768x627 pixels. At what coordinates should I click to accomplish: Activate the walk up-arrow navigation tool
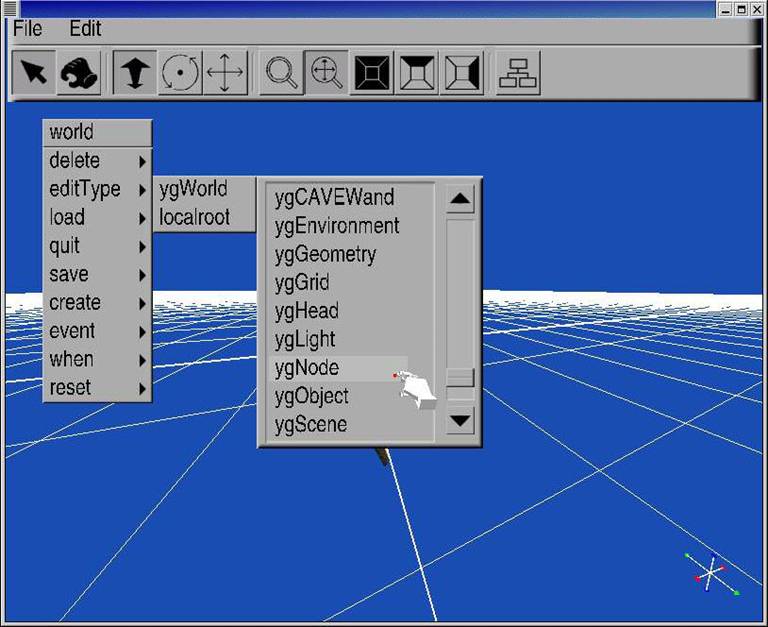tap(135, 72)
